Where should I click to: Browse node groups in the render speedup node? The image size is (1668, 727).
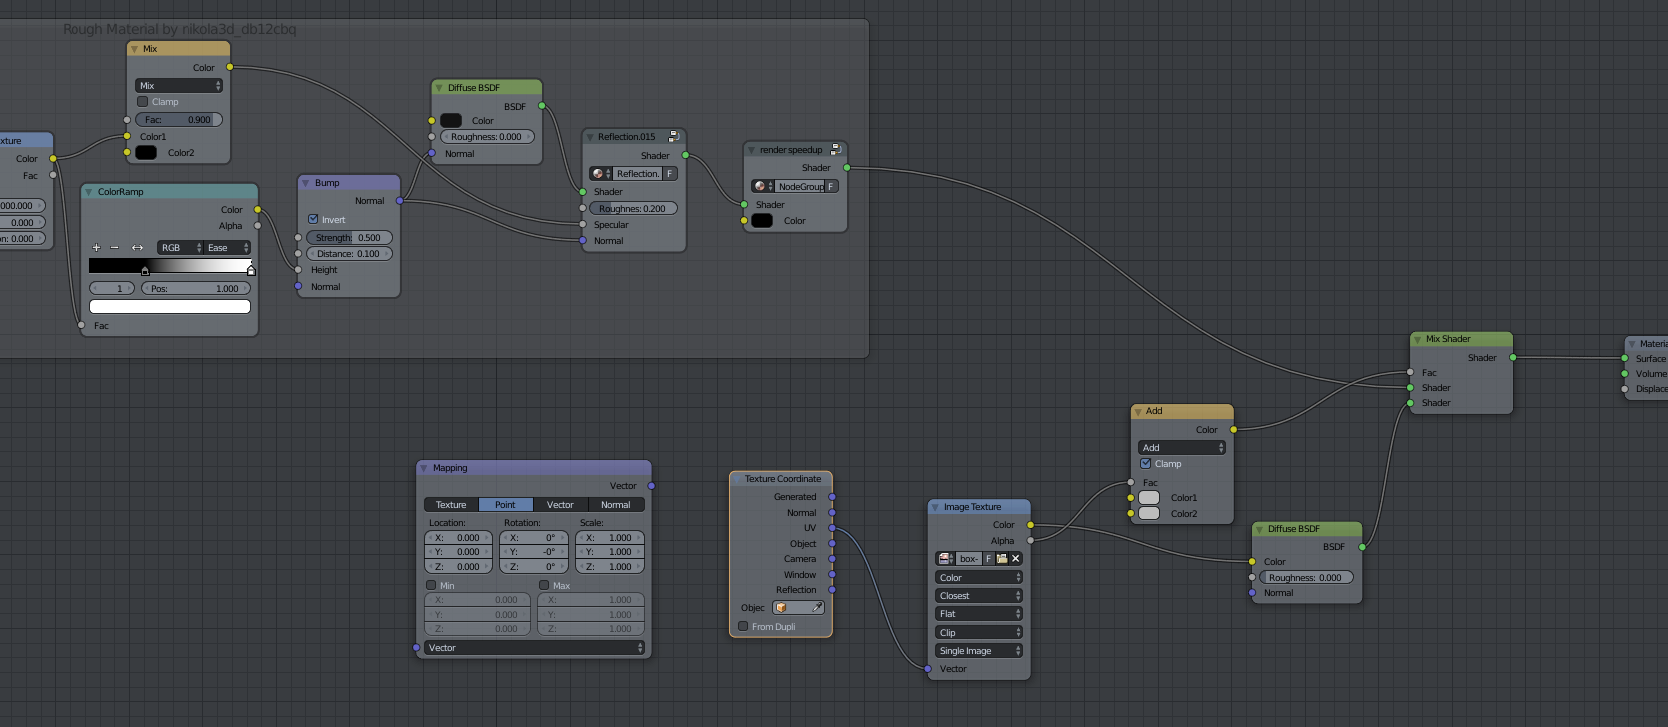763,186
